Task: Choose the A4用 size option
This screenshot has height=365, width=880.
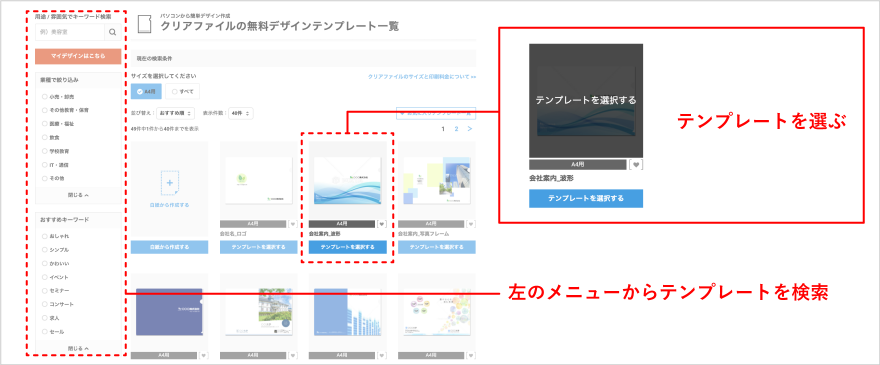Action: (146, 91)
